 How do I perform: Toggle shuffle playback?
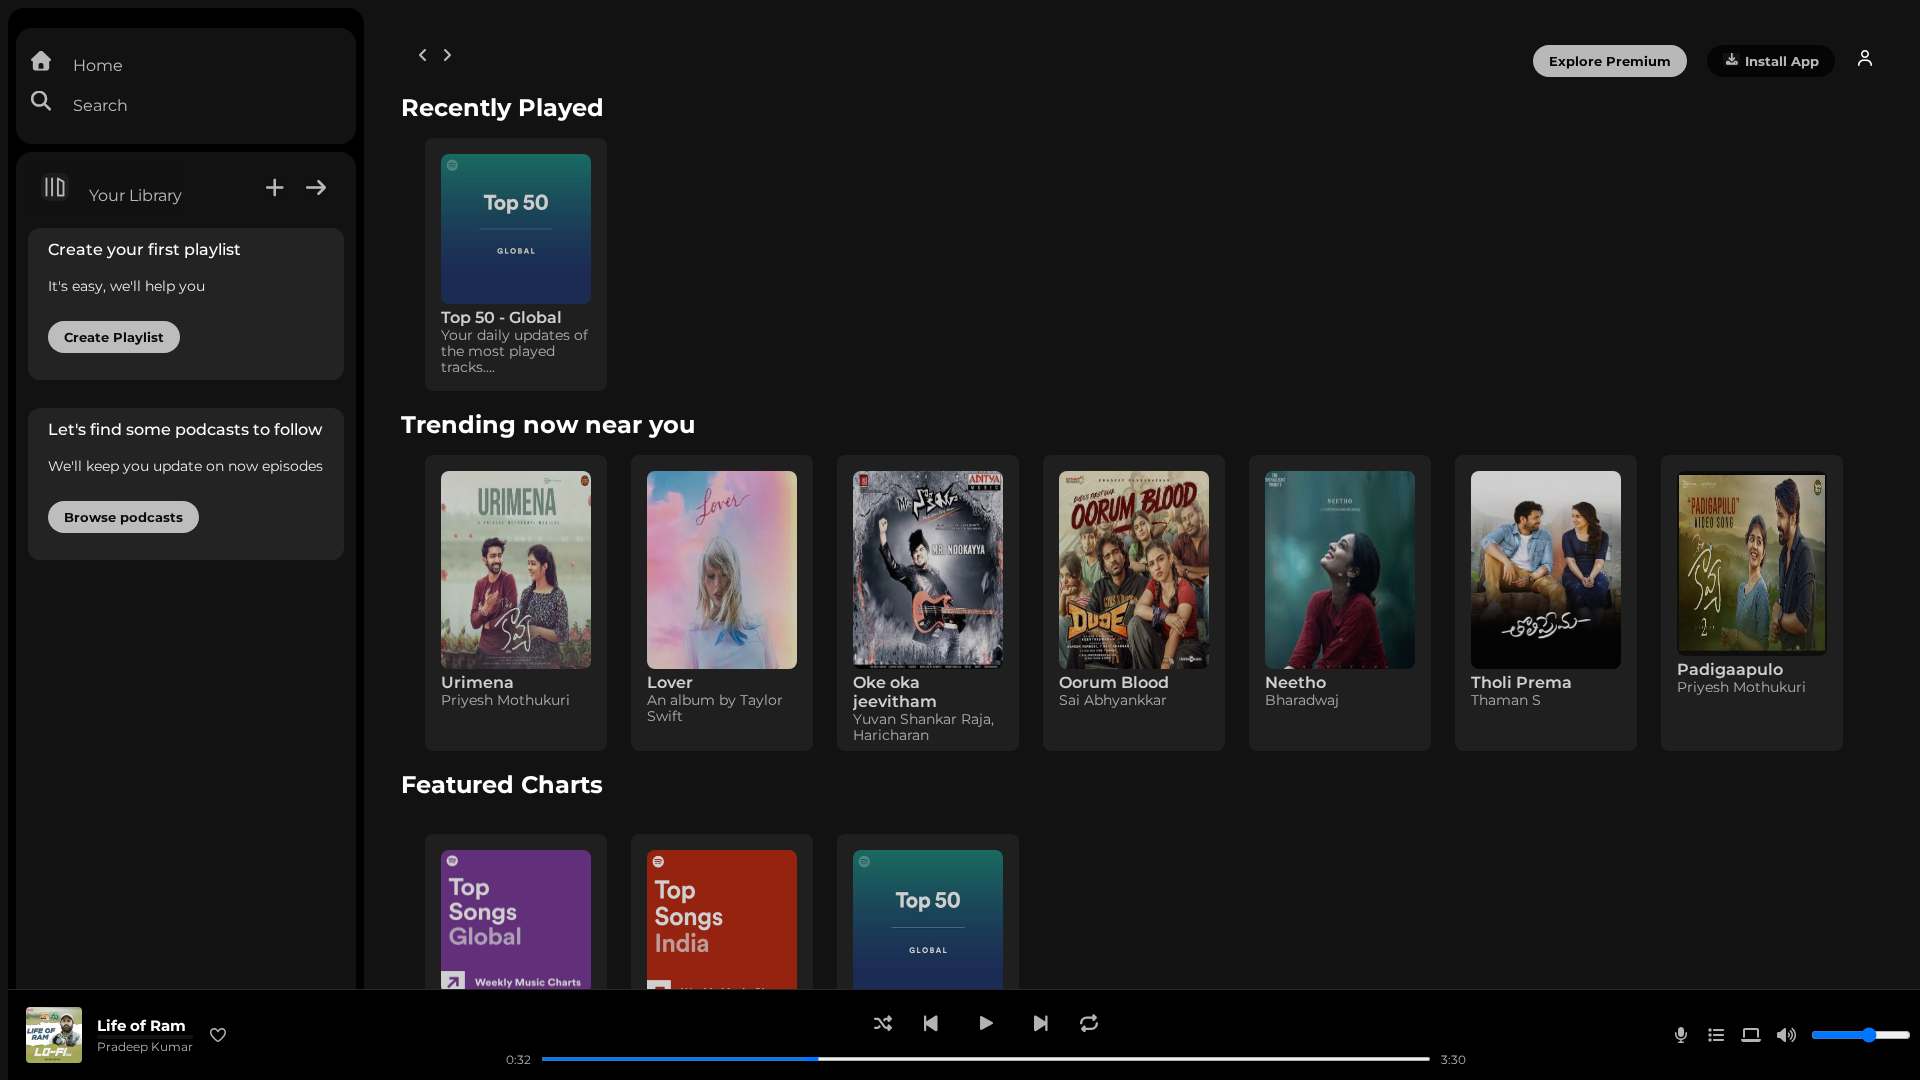pyautogui.click(x=882, y=1023)
